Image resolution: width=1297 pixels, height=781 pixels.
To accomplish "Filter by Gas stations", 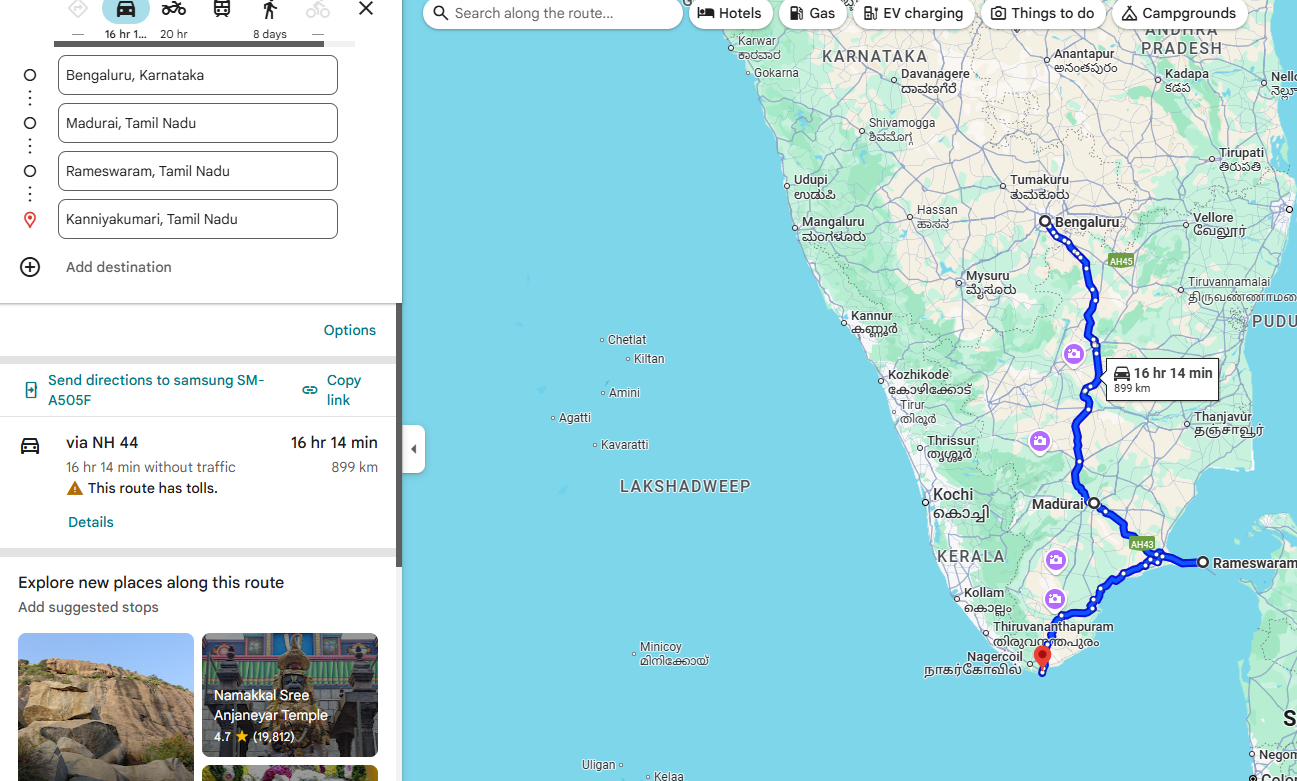I will [x=812, y=13].
